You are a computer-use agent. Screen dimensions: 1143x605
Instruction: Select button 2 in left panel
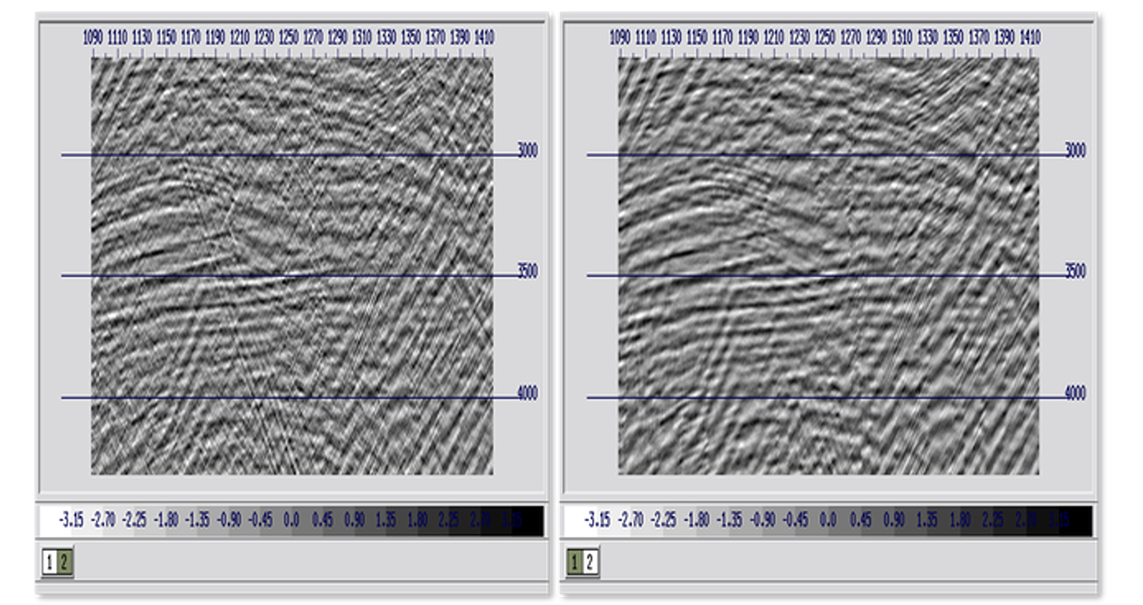point(64,563)
